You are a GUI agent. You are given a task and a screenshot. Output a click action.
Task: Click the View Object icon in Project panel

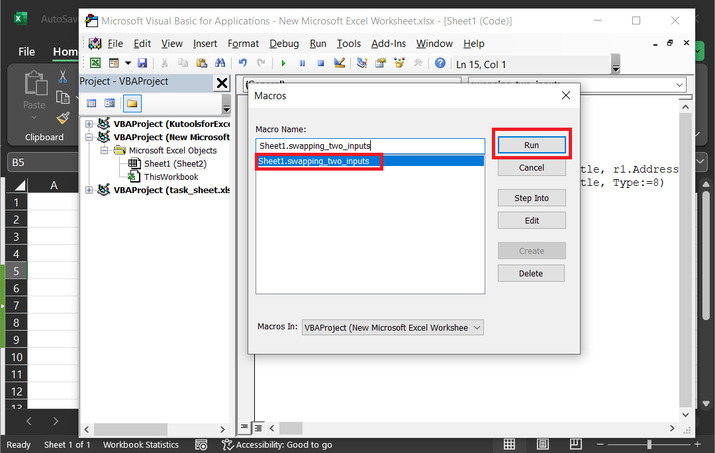(110, 102)
